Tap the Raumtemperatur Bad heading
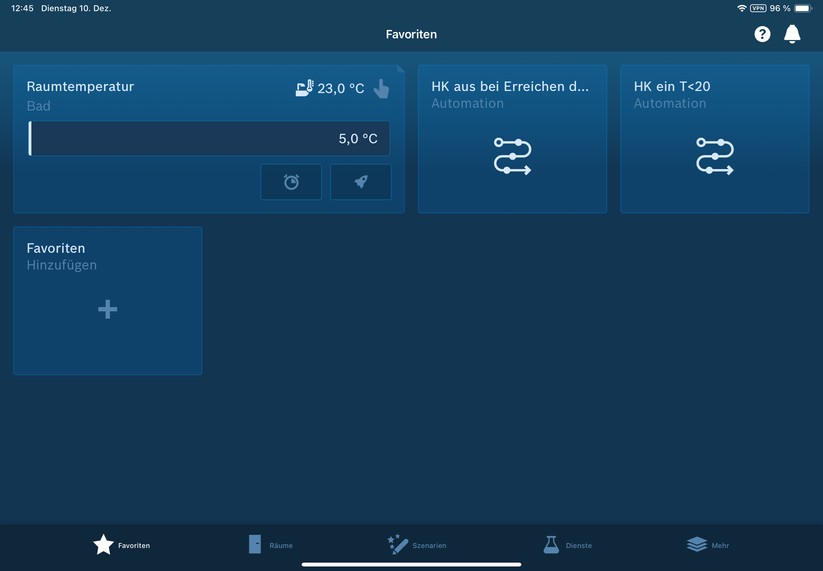The width and height of the screenshot is (823, 571). coord(80,87)
